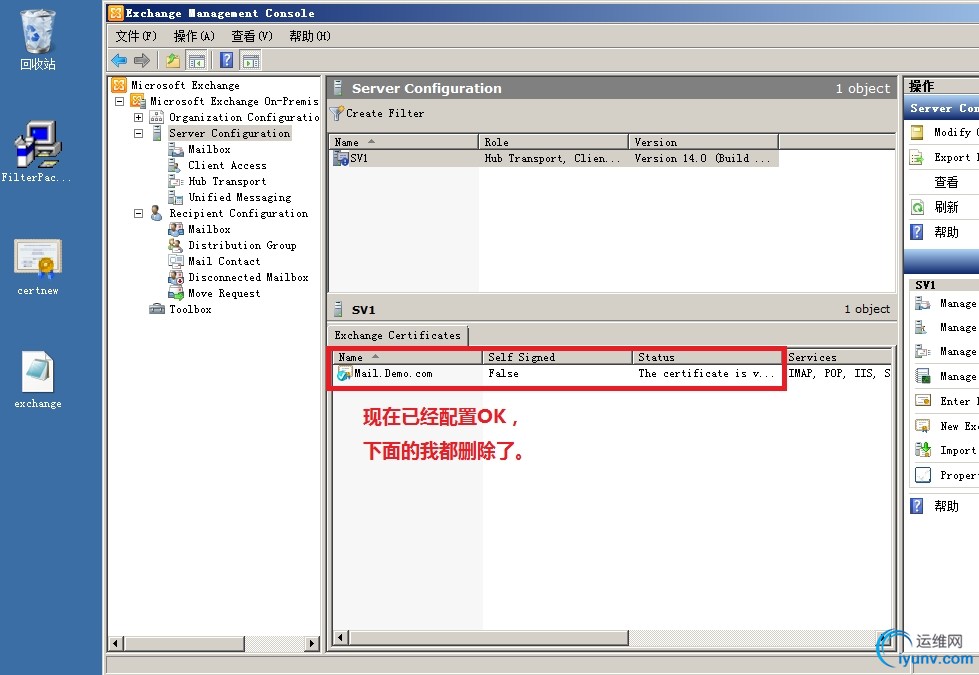The width and height of the screenshot is (979, 675).
Task: Click the SV1 server icon in the list
Action: click(x=341, y=159)
